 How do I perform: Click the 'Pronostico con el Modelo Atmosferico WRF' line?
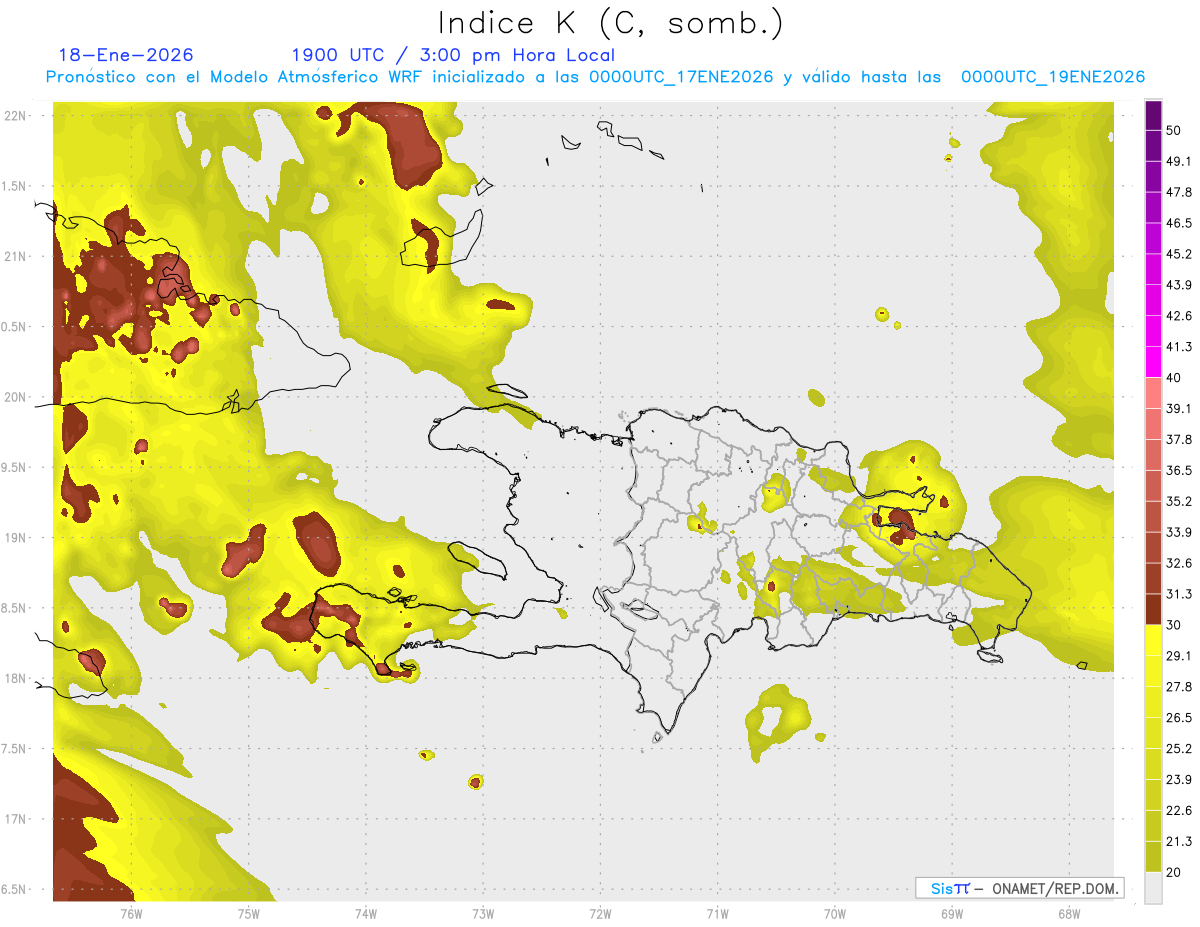pos(595,77)
